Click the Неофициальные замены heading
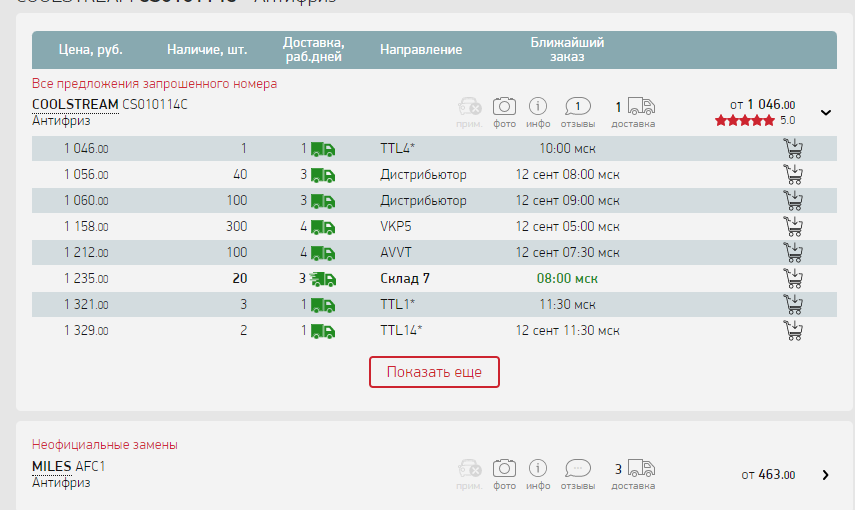The height and width of the screenshot is (510, 855). pos(105,445)
